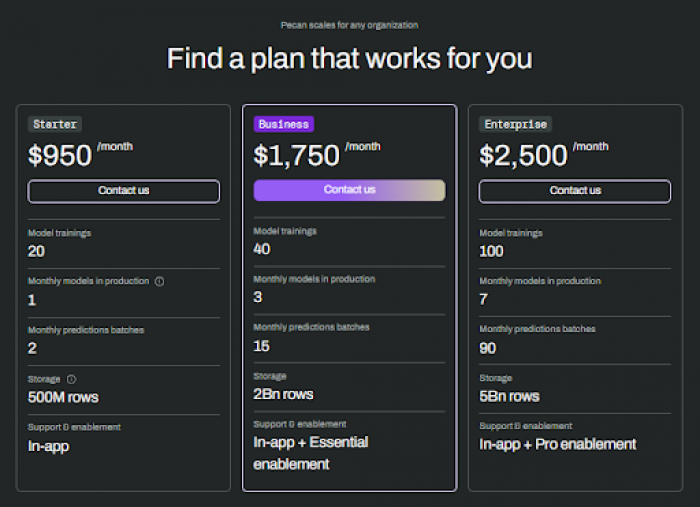The image size is (700, 507).
Task: Click In-app + Pro enablement text
Action: [x=558, y=445]
